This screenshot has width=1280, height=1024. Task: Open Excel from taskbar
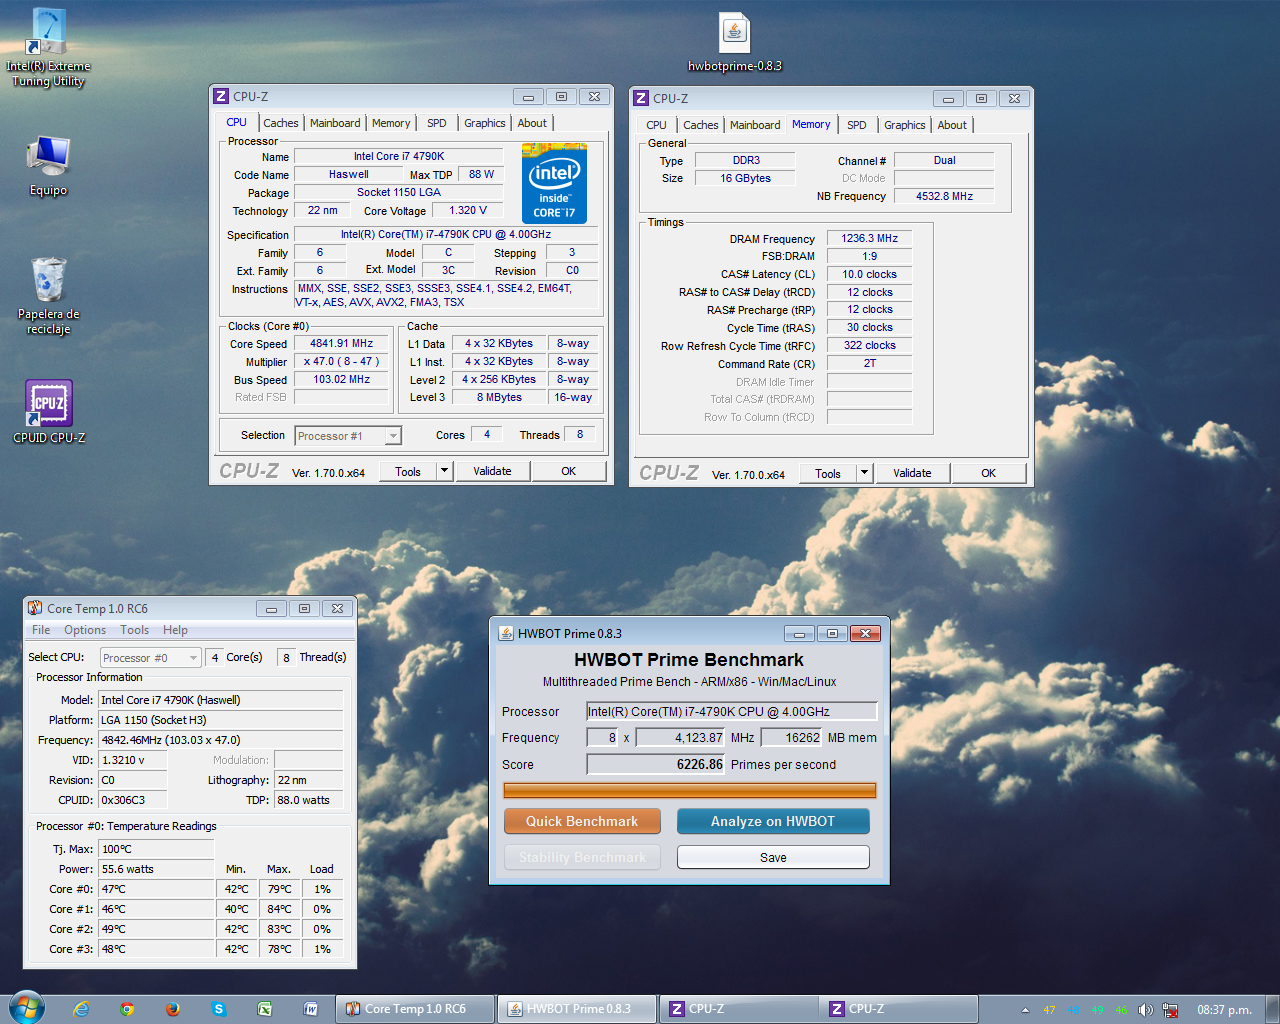pos(265,1009)
